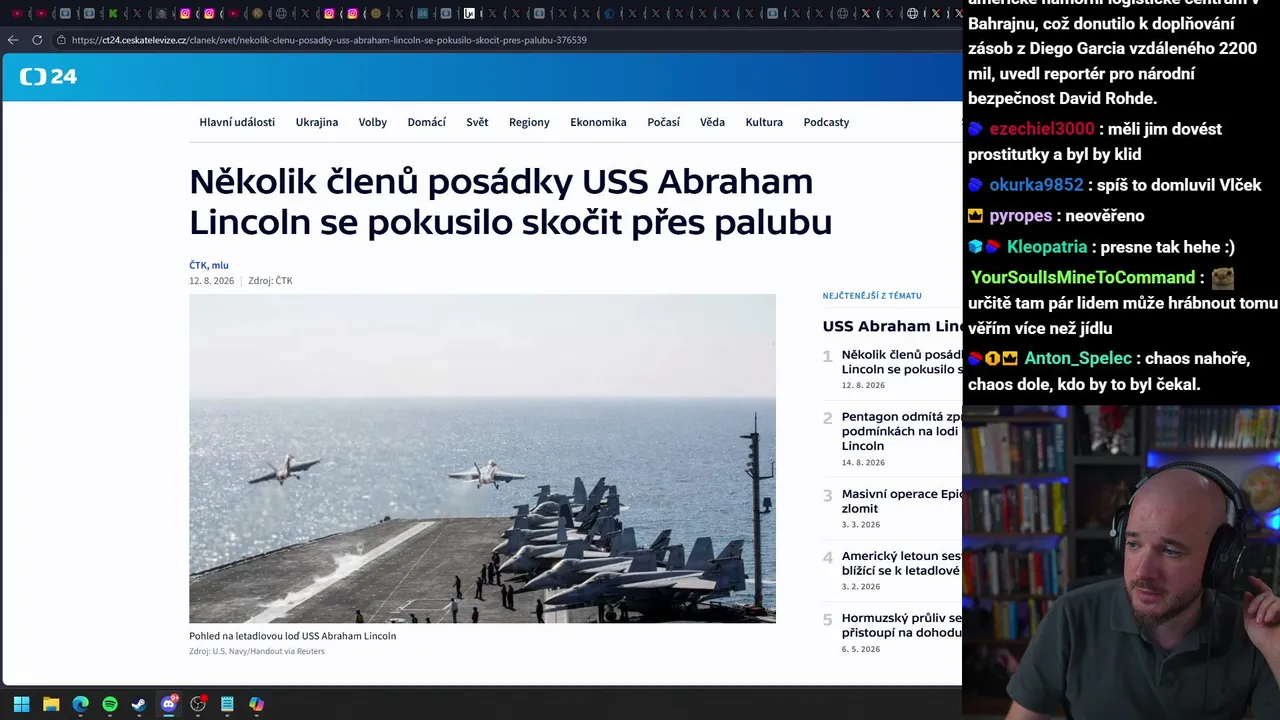Click the article headline about USS Abraham Lincoln
Viewport: 1280px width, 720px height.
coord(510,202)
